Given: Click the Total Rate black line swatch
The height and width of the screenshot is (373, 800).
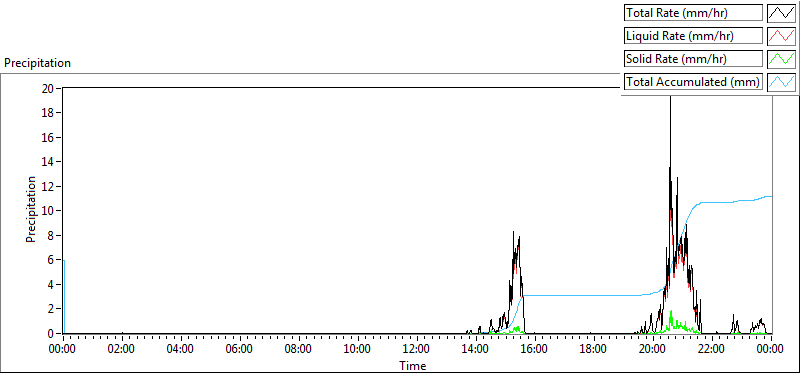Looking at the screenshot, I should point(781,13).
